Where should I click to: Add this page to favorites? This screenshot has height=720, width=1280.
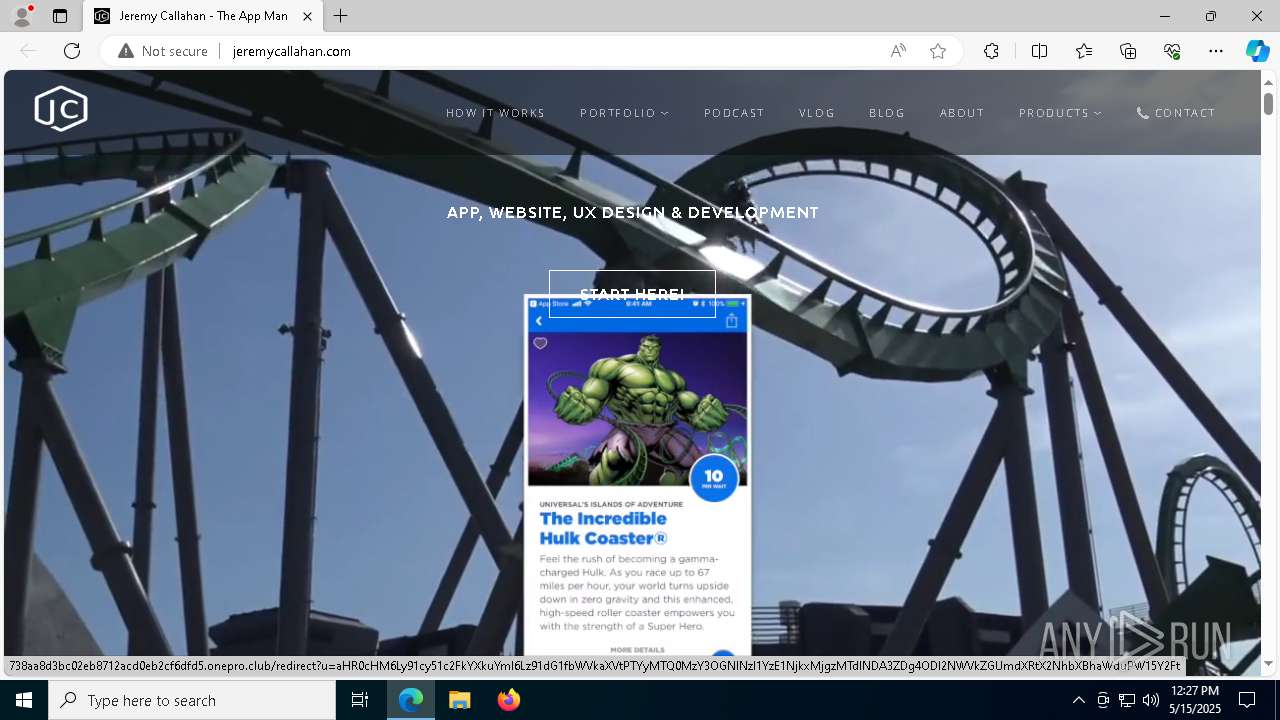(x=937, y=51)
